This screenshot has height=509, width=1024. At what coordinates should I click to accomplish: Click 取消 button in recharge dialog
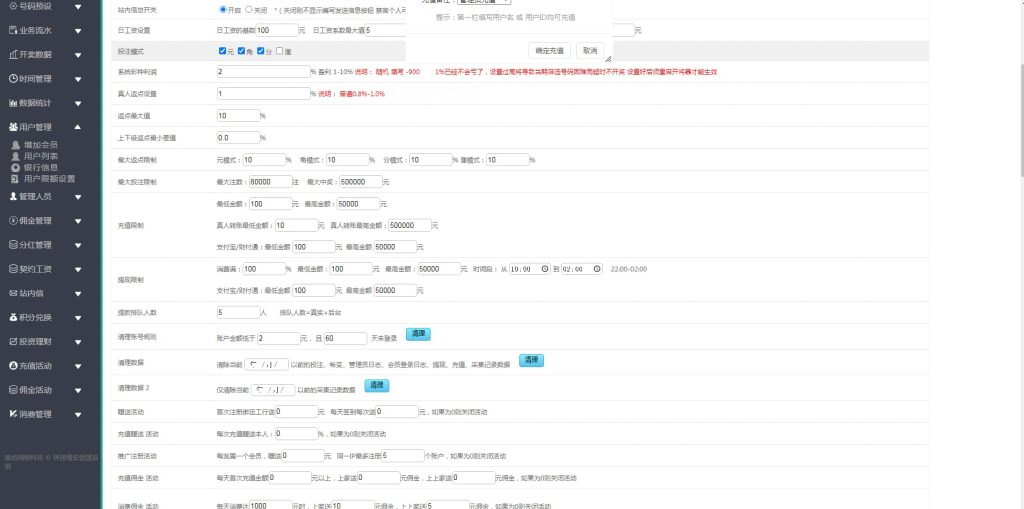(590, 50)
